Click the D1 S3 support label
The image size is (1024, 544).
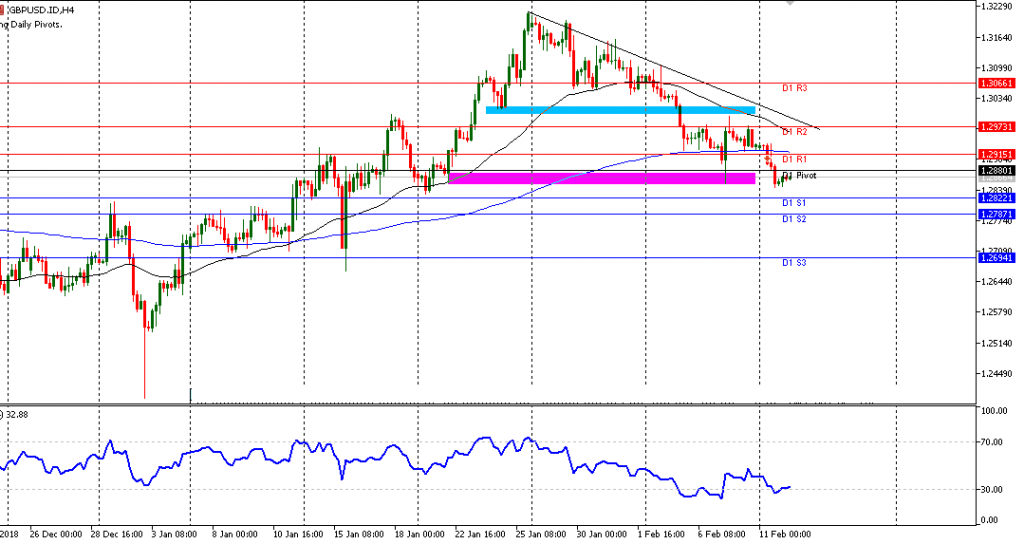coord(795,263)
